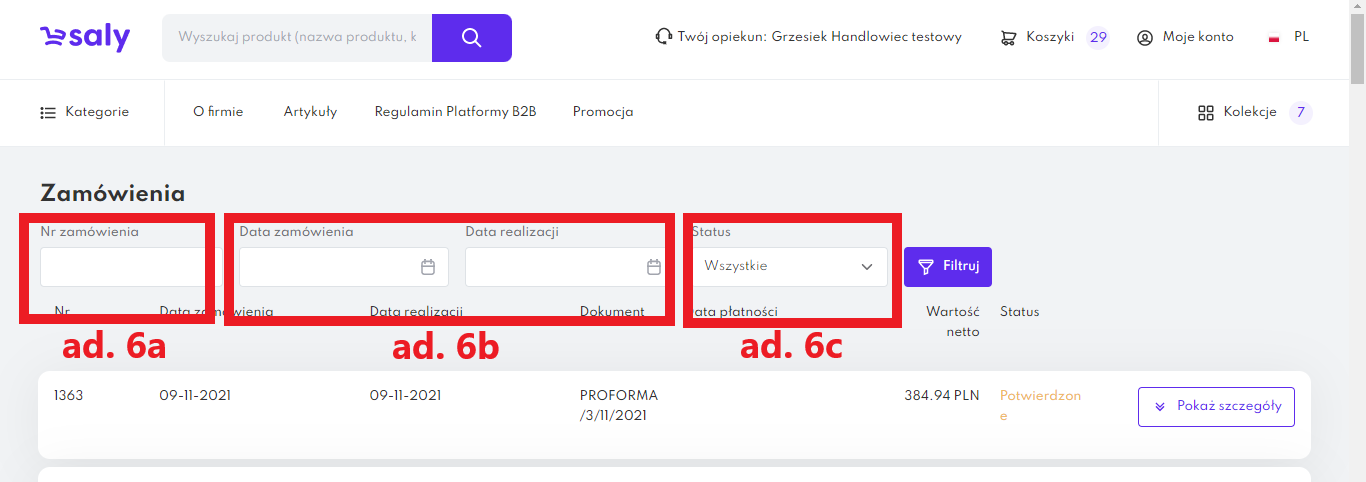Image resolution: width=1366 pixels, height=482 pixels.
Task: Click the purple search magnifier button
Action: (472, 38)
